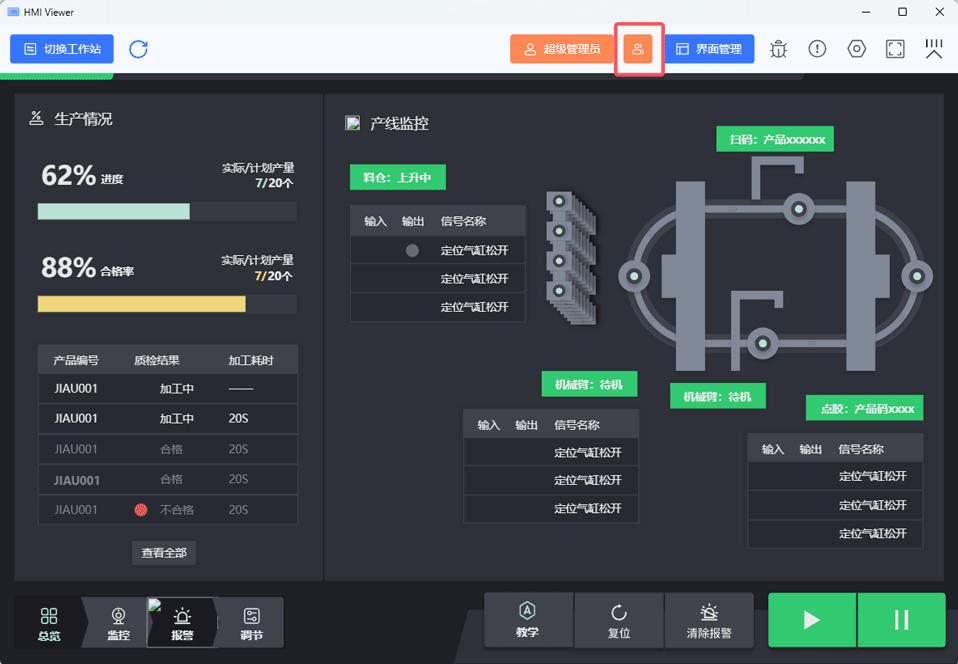
Task: Open the 超级管理员 account button
Action: (x=562, y=49)
